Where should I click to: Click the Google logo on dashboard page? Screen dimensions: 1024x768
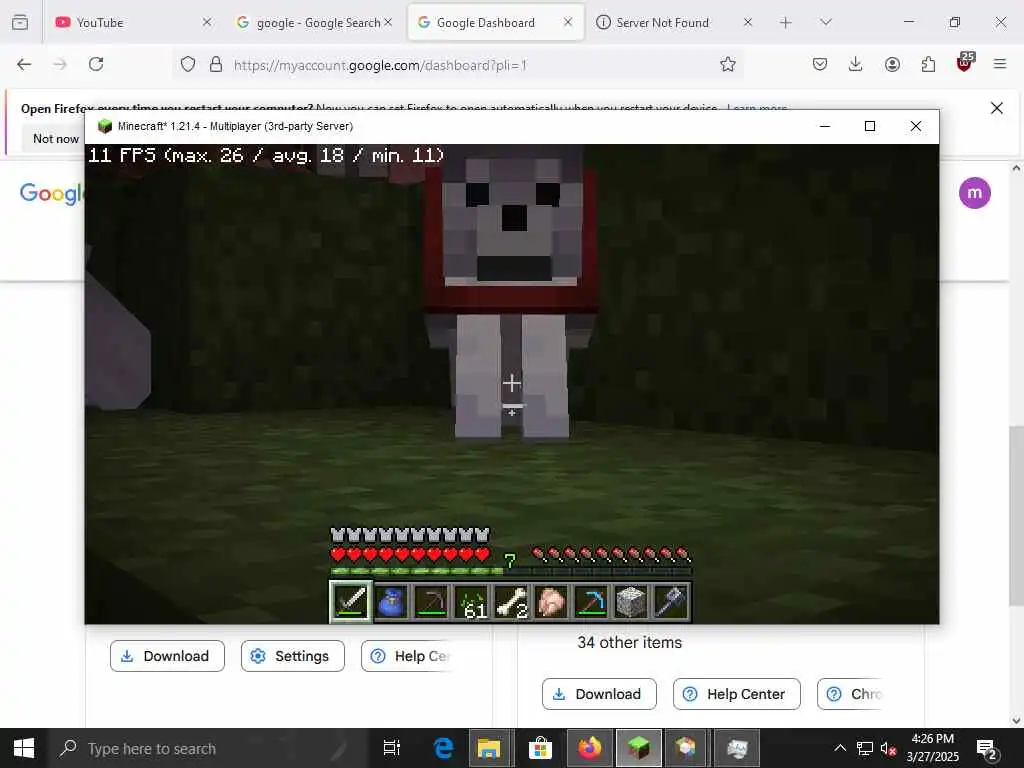(x=51, y=193)
